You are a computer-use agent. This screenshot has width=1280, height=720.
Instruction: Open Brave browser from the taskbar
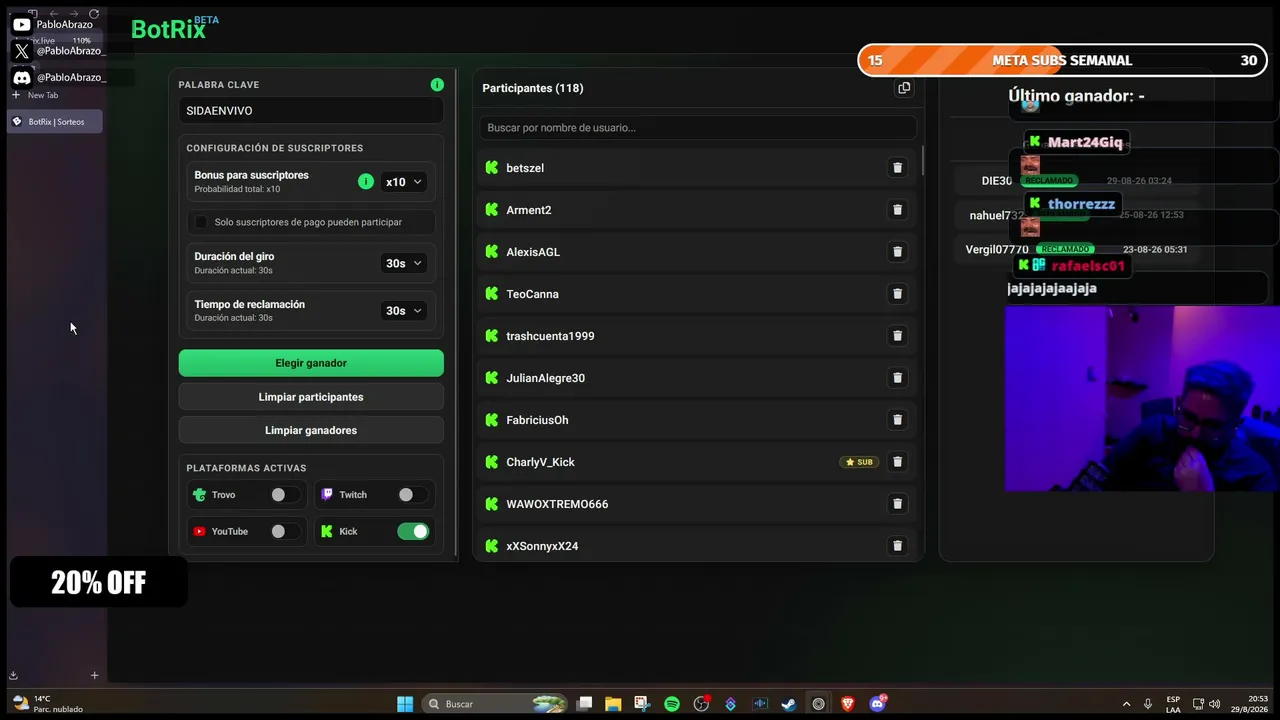tap(848, 704)
